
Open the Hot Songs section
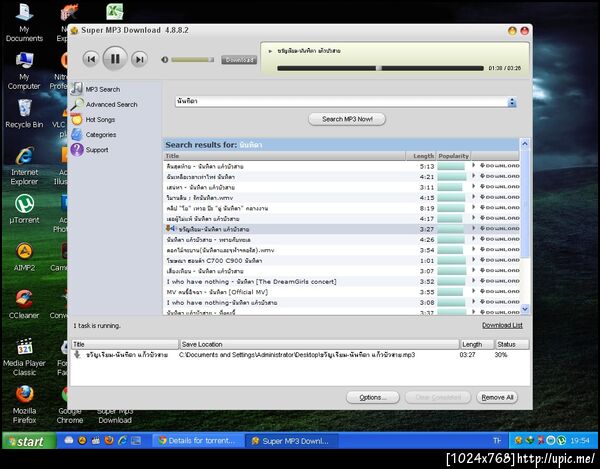[x=100, y=120]
